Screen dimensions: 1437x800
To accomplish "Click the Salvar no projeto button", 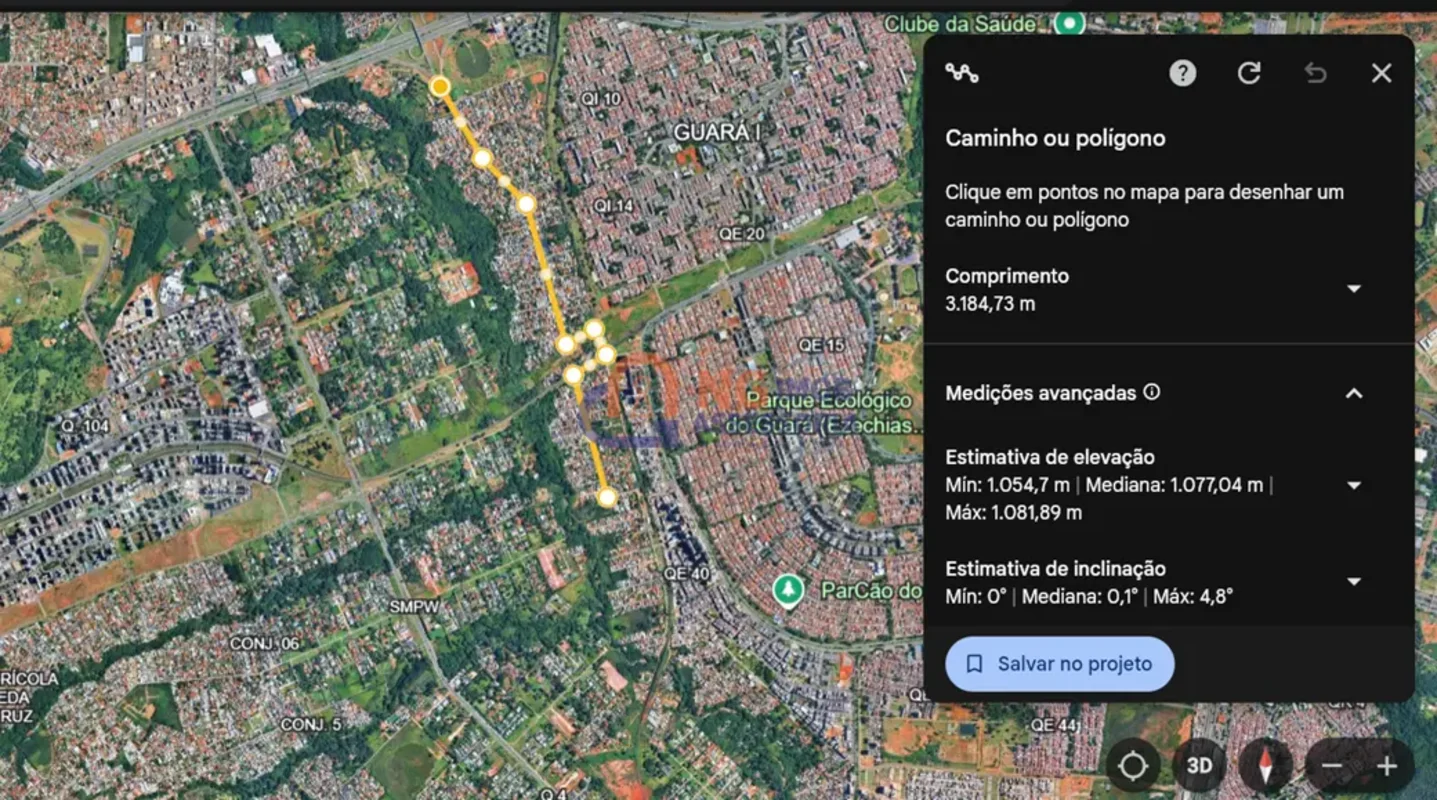I will pyautogui.click(x=1059, y=664).
